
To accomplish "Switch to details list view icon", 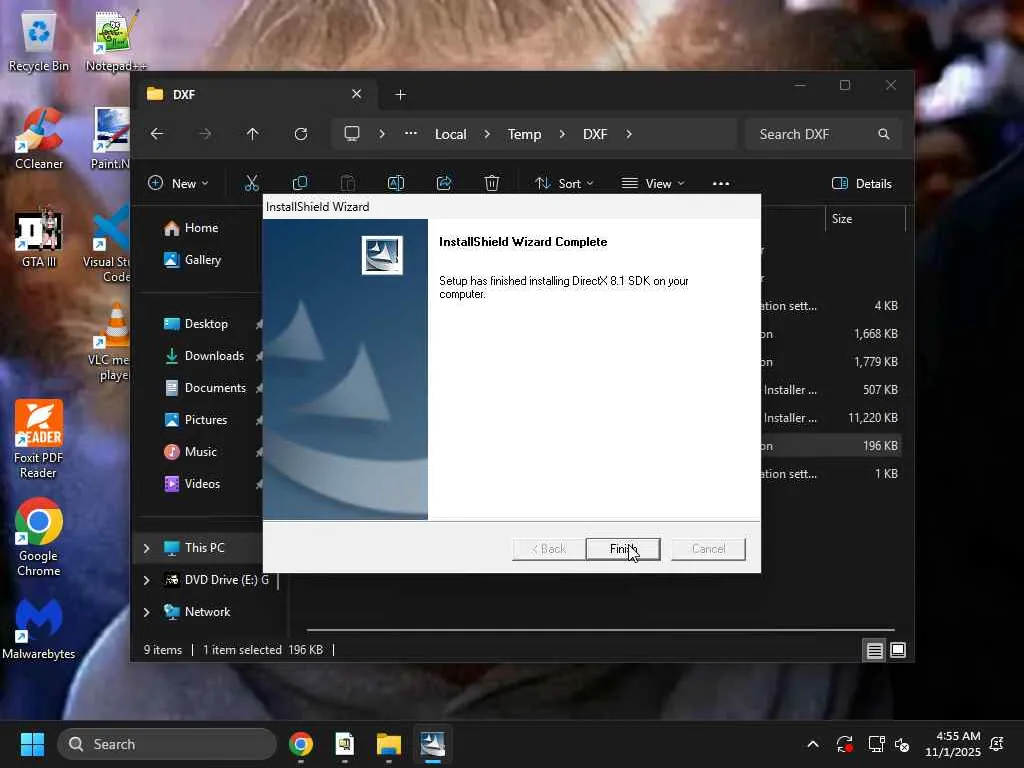I will [x=874, y=650].
